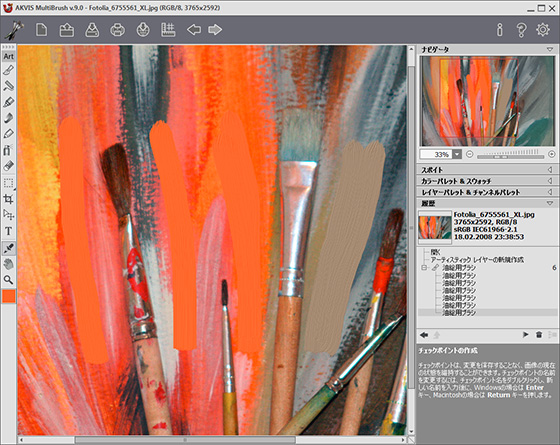560x445 pixels.
Task: Select 油絵用ブラシ group row showing 6
Action: pyautogui.click(x=488, y=268)
